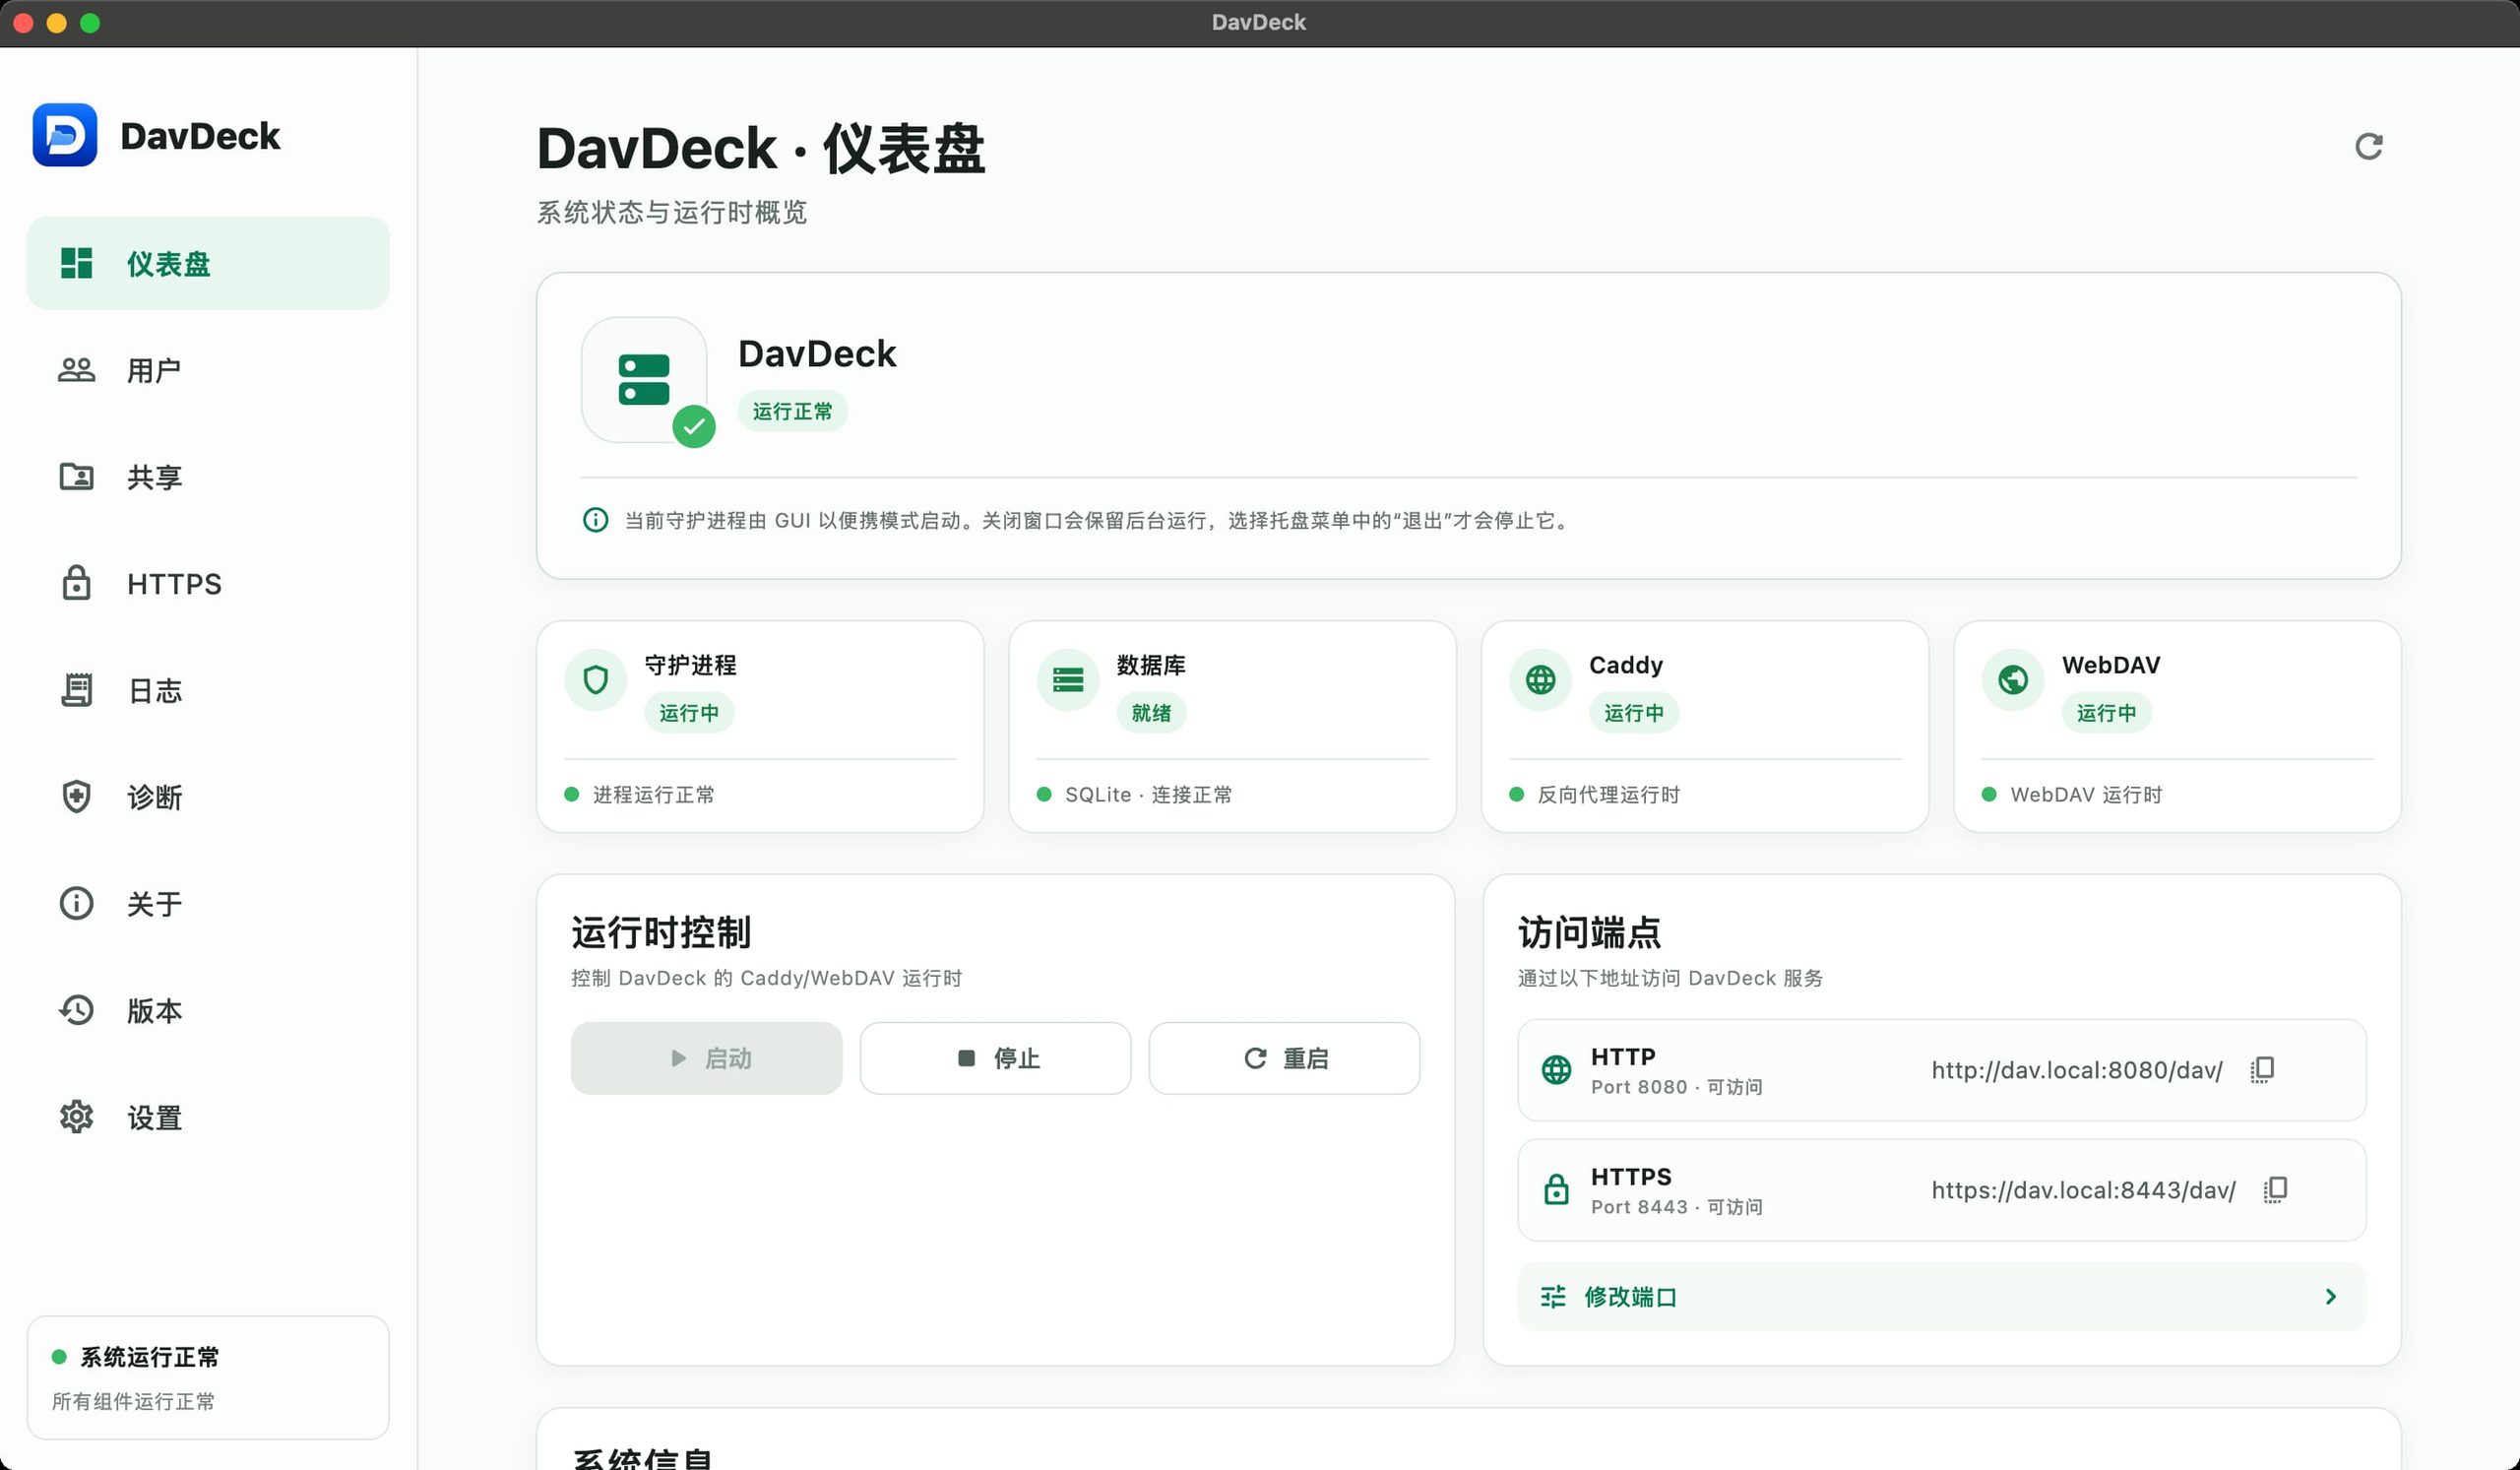Click the dashboard grid icon beside 仪表盘
Screen dimensions: 2520x1470
(x=76, y=263)
